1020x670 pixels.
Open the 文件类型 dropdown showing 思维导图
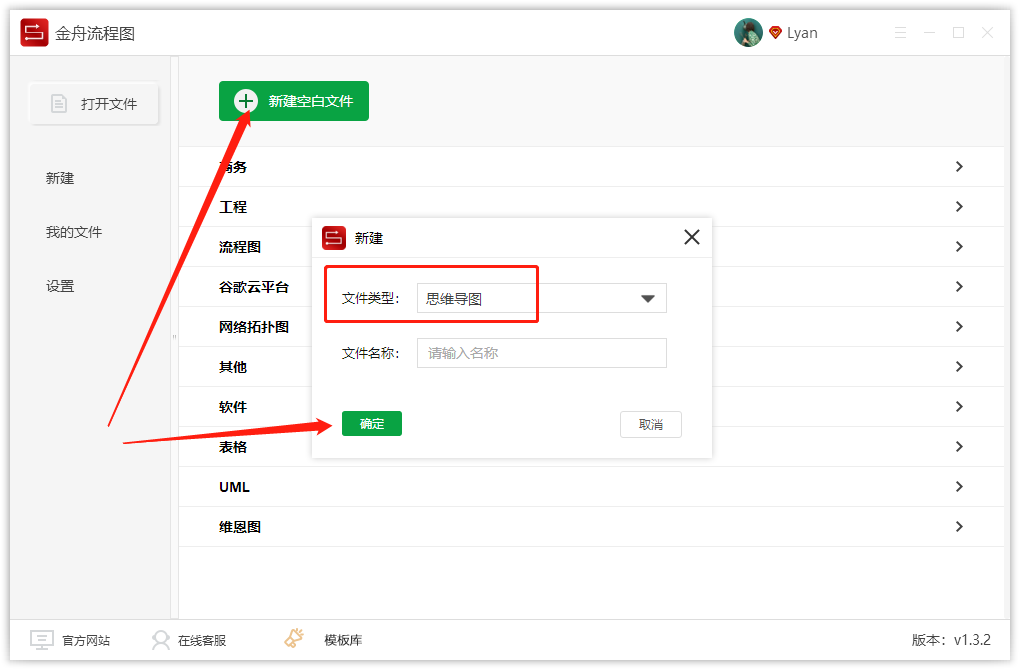click(541, 299)
